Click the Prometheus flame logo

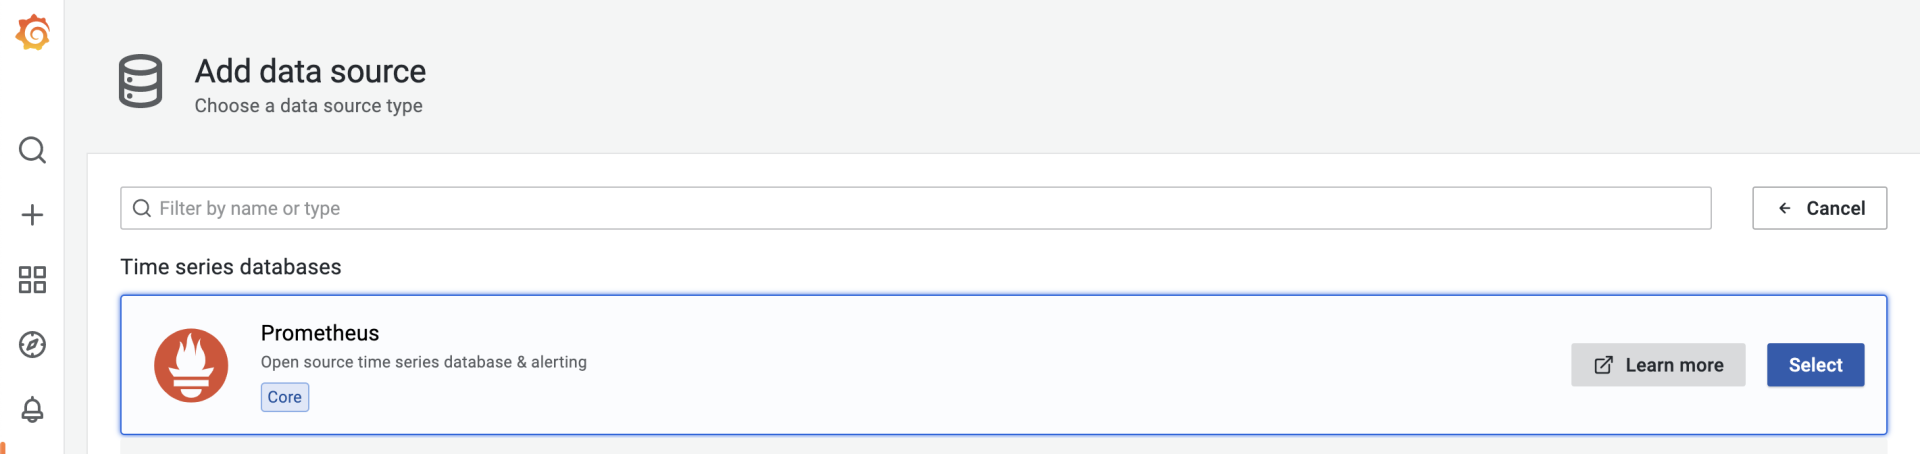click(191, 365)
